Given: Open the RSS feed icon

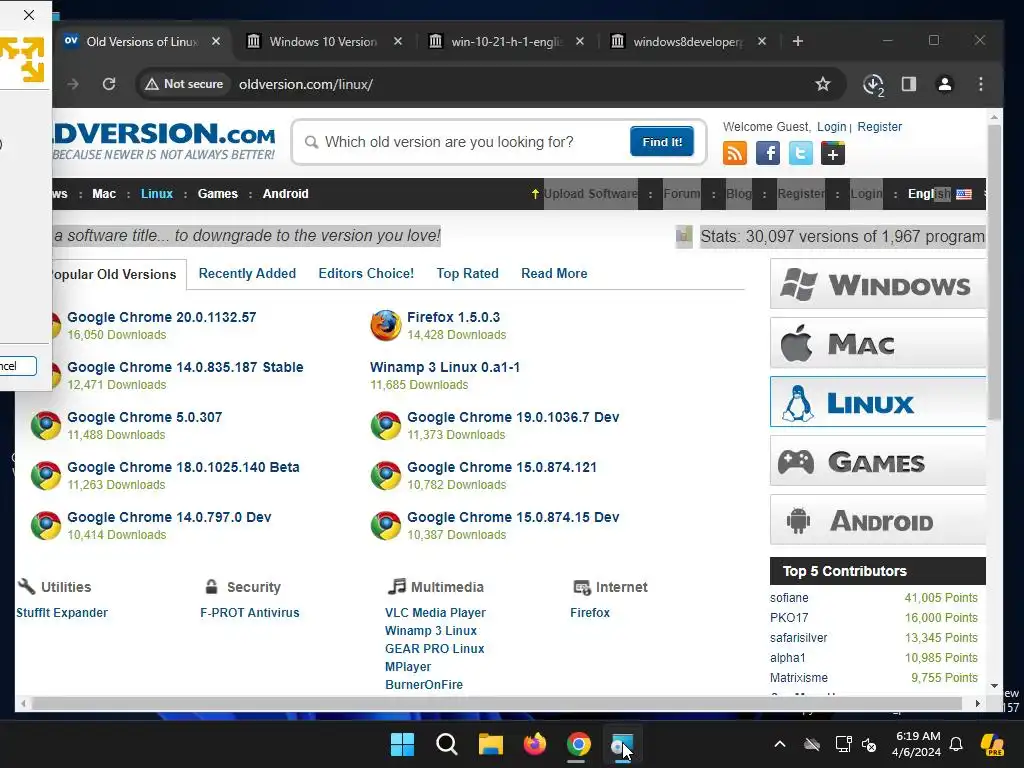Looking at the screenshot, I should (x=735, y=153).
